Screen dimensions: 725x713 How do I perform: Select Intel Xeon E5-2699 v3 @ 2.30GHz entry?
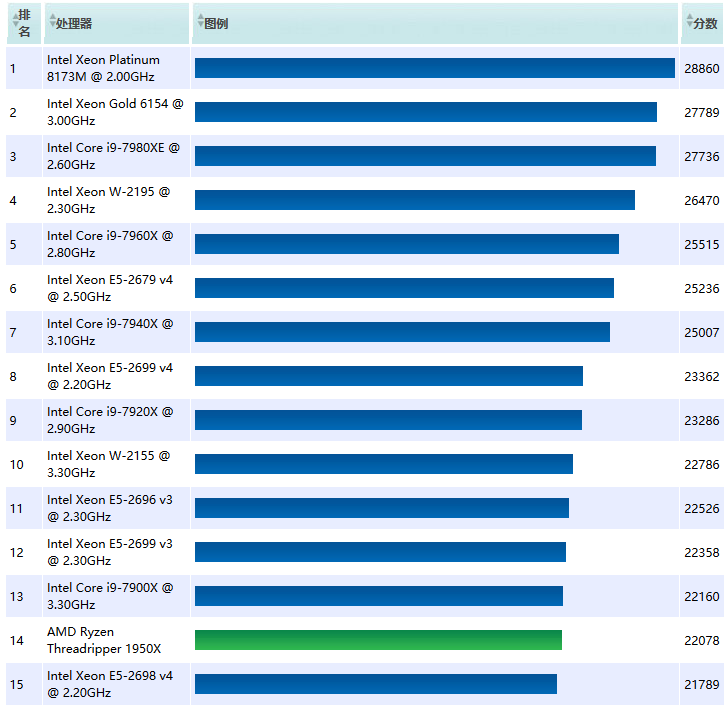tap(110, 552)
